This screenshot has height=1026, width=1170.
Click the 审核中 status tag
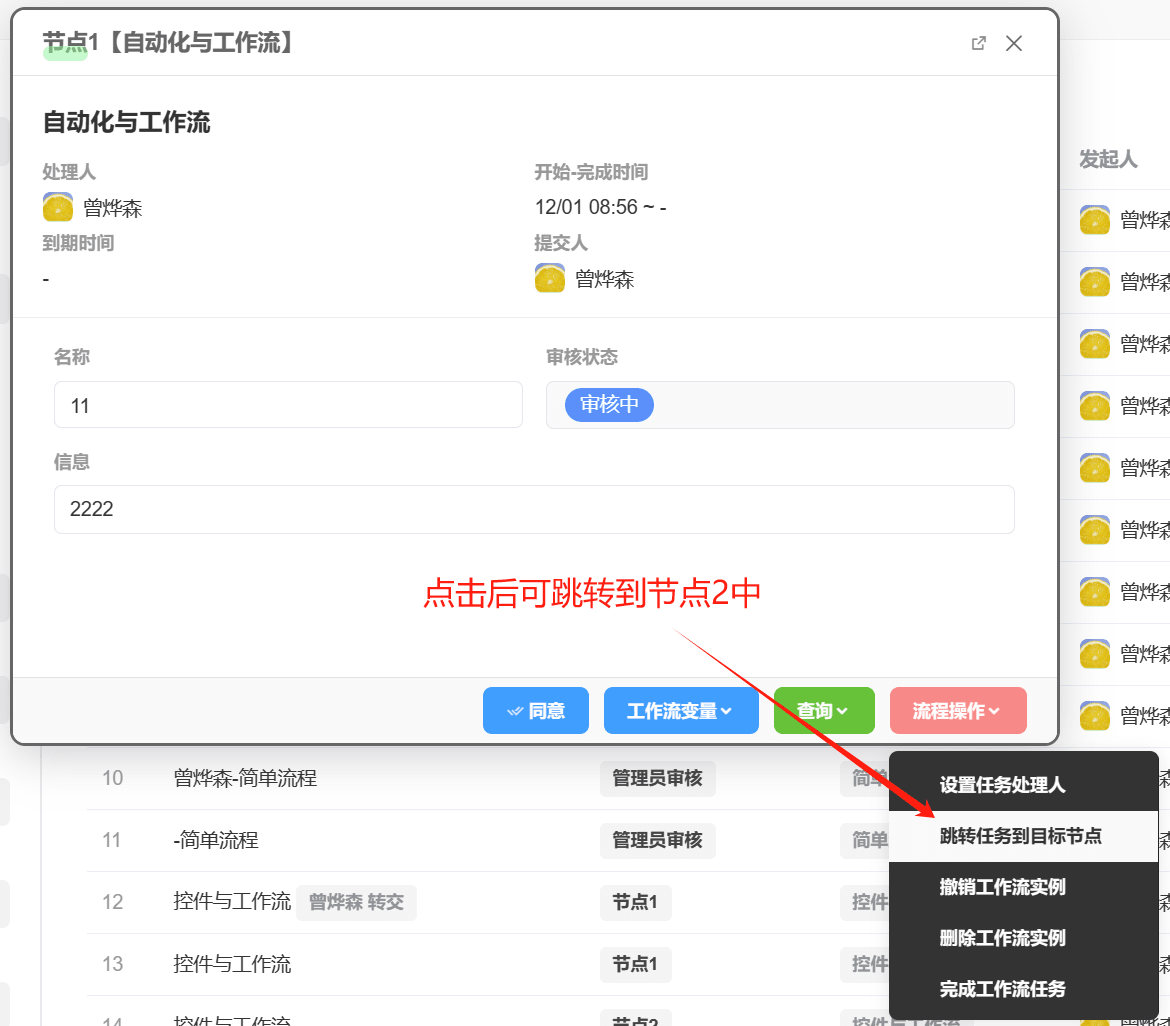tap(609, 405)
